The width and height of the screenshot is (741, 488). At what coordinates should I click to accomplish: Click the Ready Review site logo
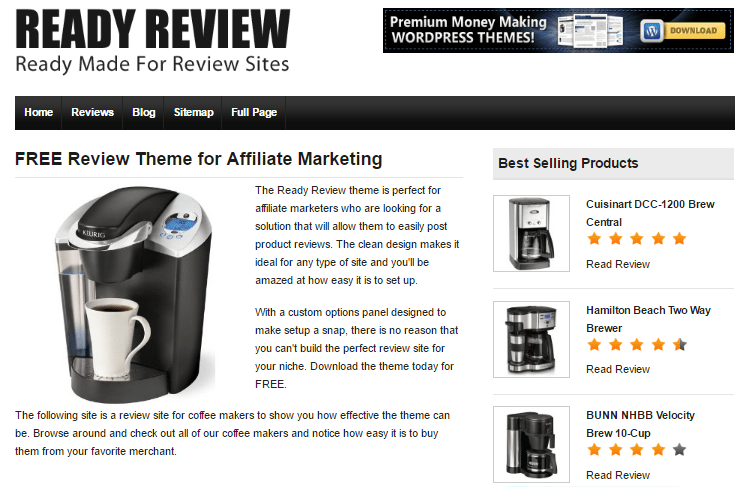pyautogui.click(x=153, y=41)
